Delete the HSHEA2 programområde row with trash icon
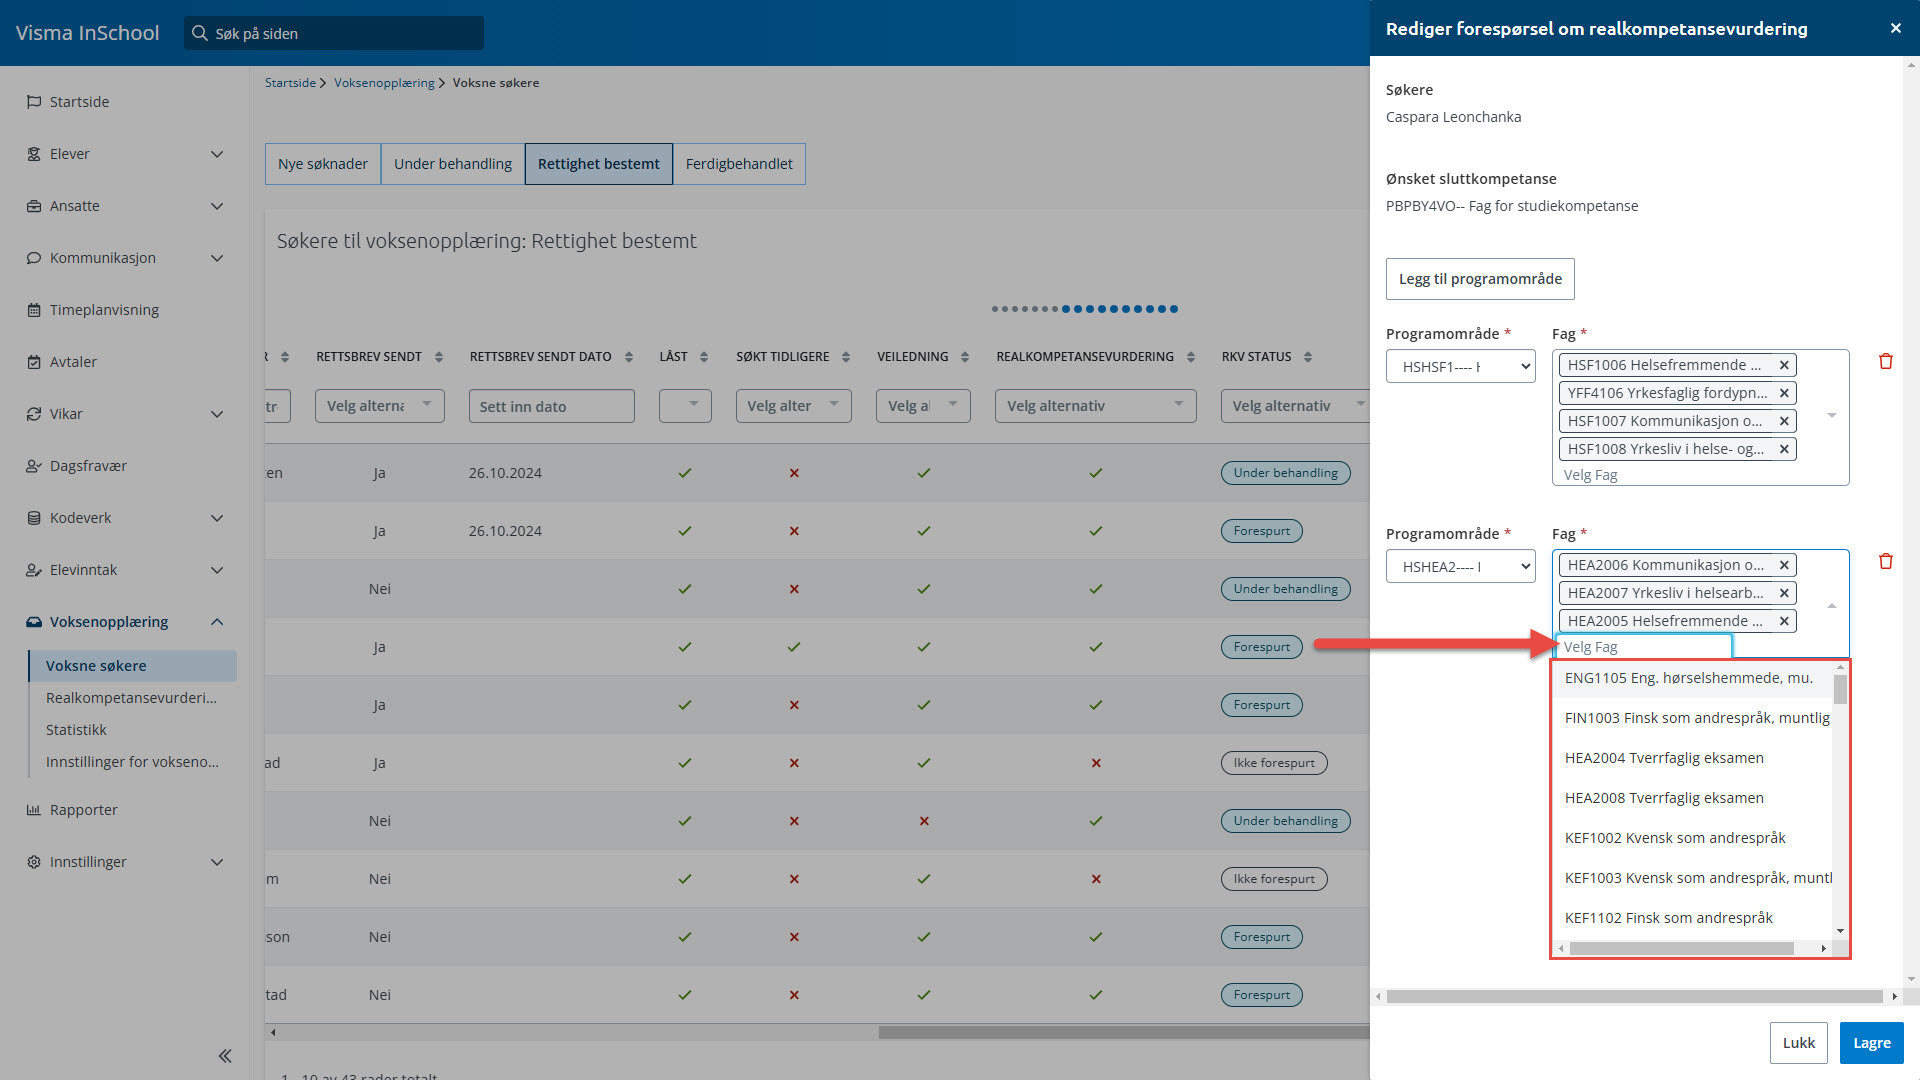This screenshot has height=1080, width=1920. click(x=1886, y=561)
